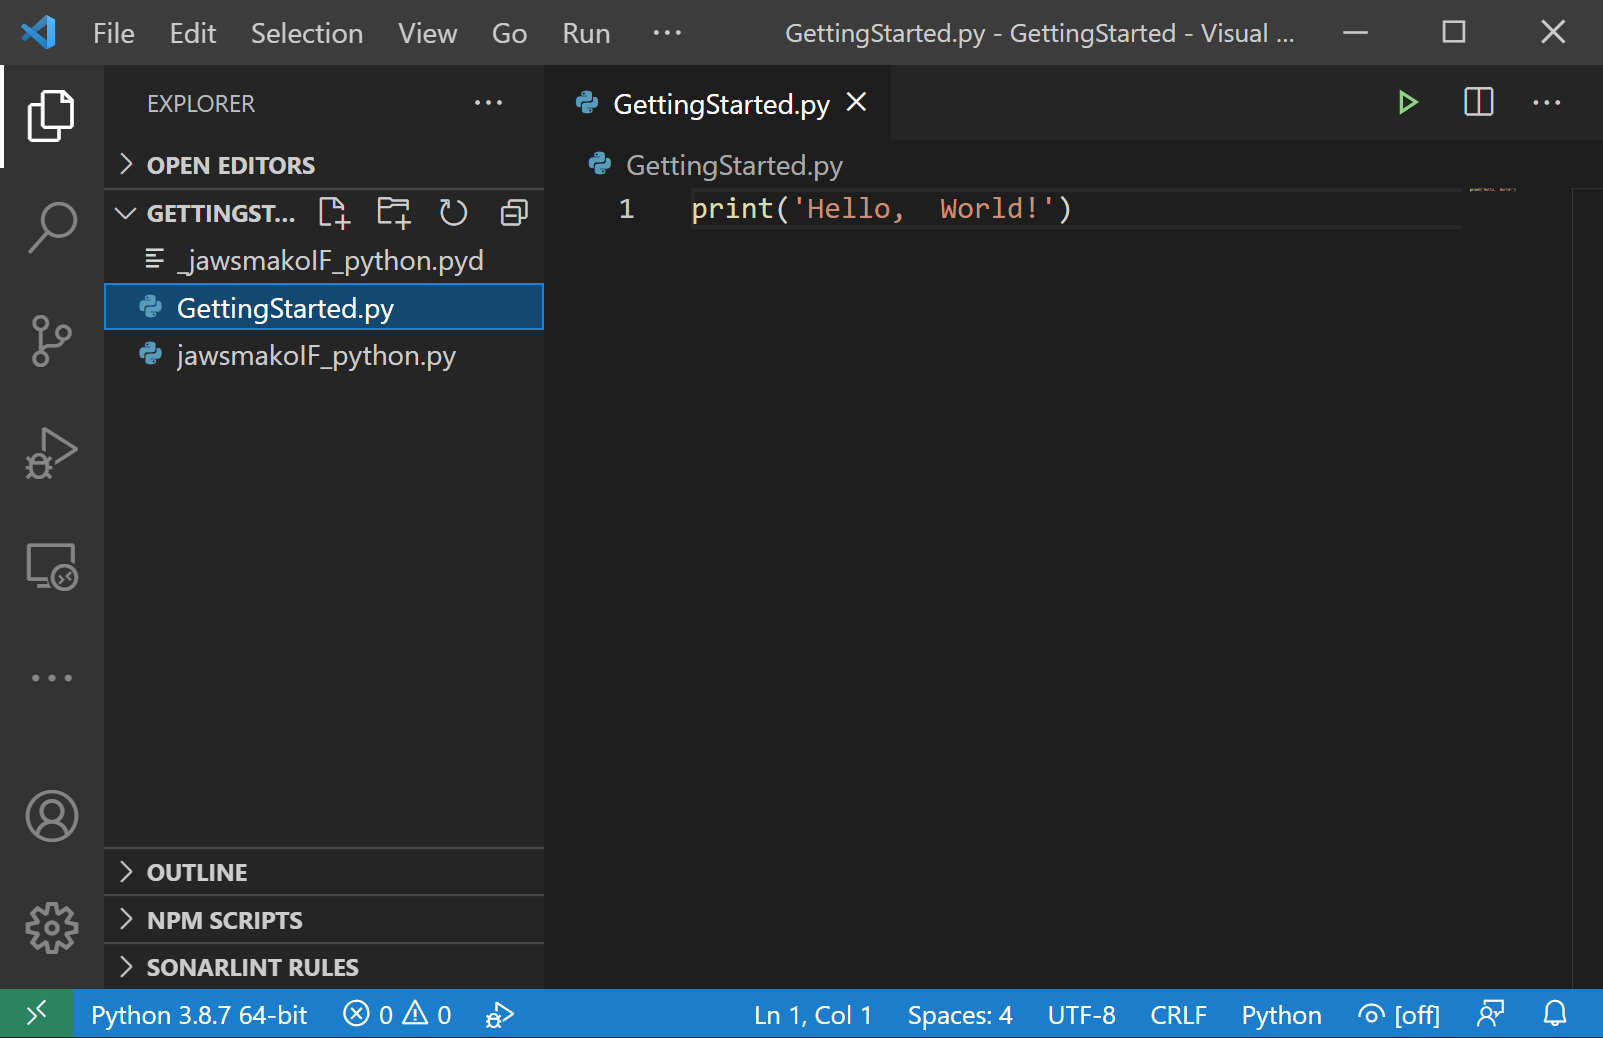The image size is (1603, 1038).
Task: Click the New File icon in explorer
Action: (333, 213)
